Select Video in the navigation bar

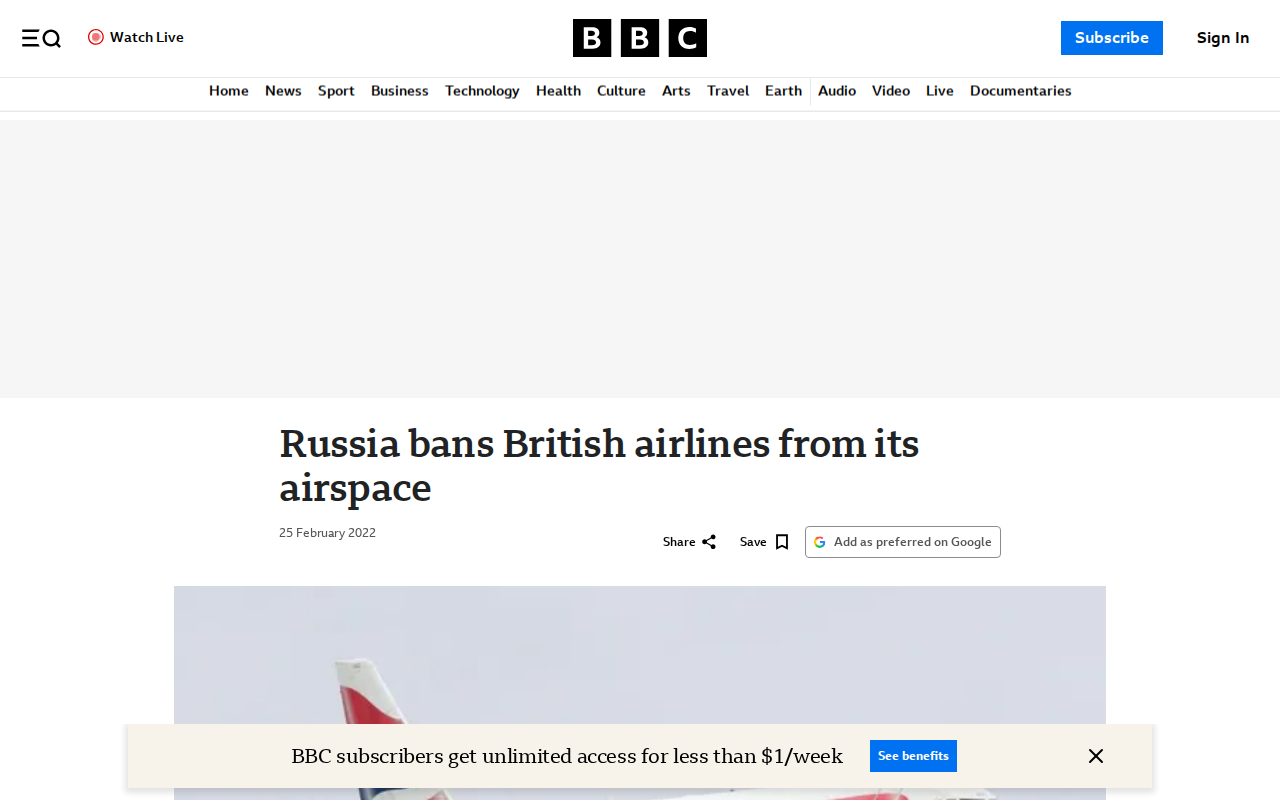891,91
